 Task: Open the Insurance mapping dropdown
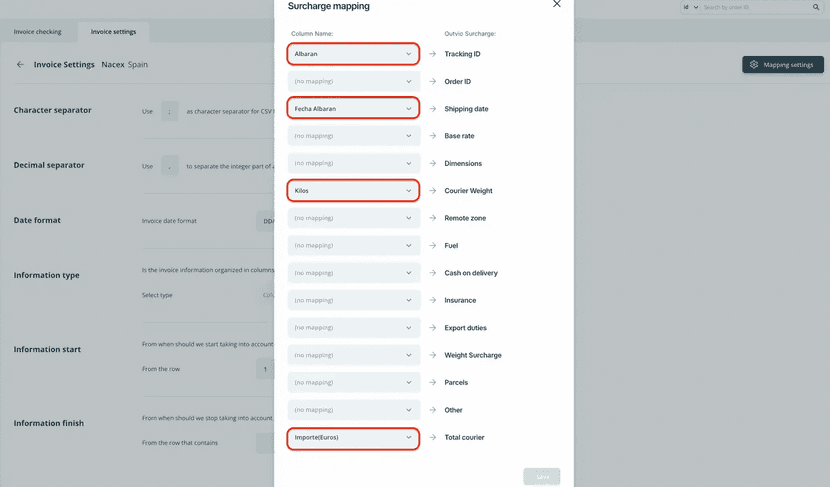353,300
